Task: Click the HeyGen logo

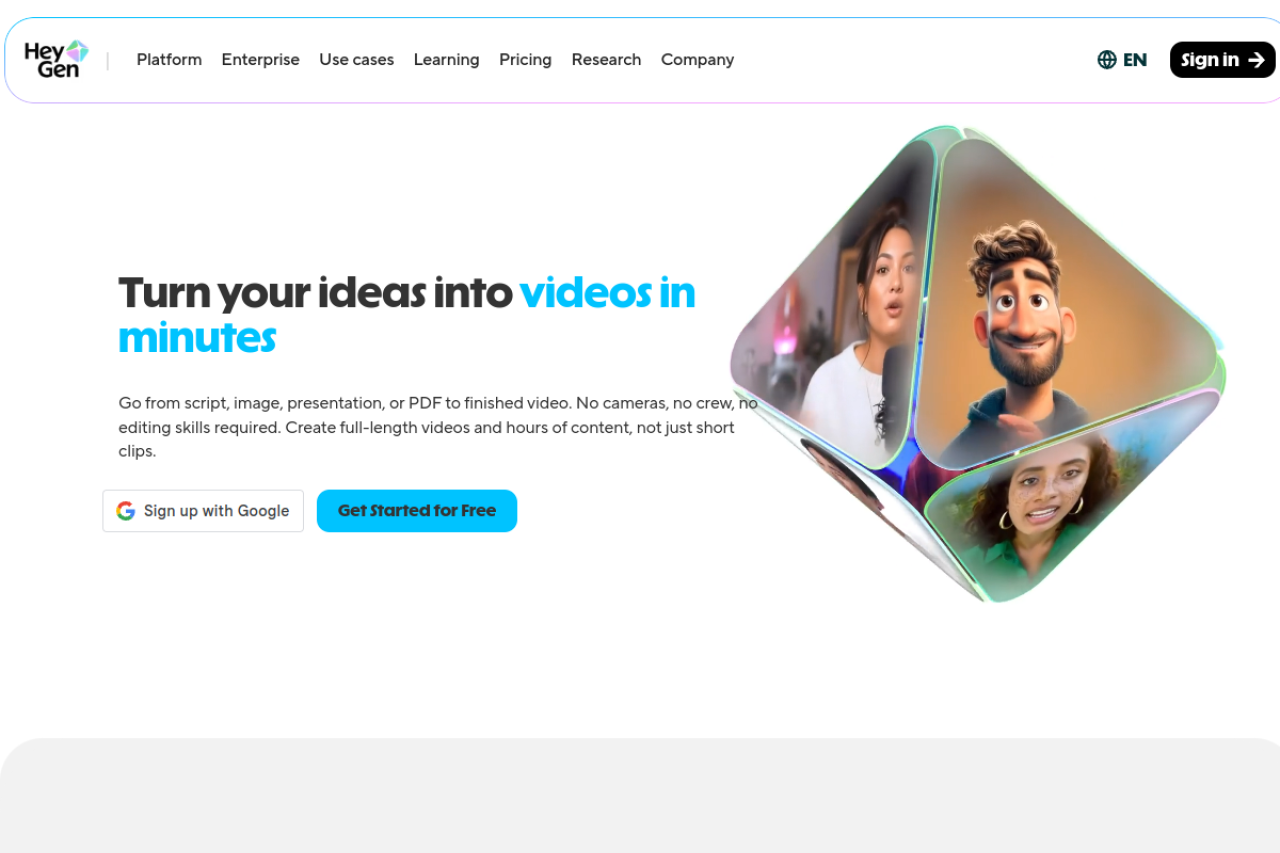Action: (56, 60)
